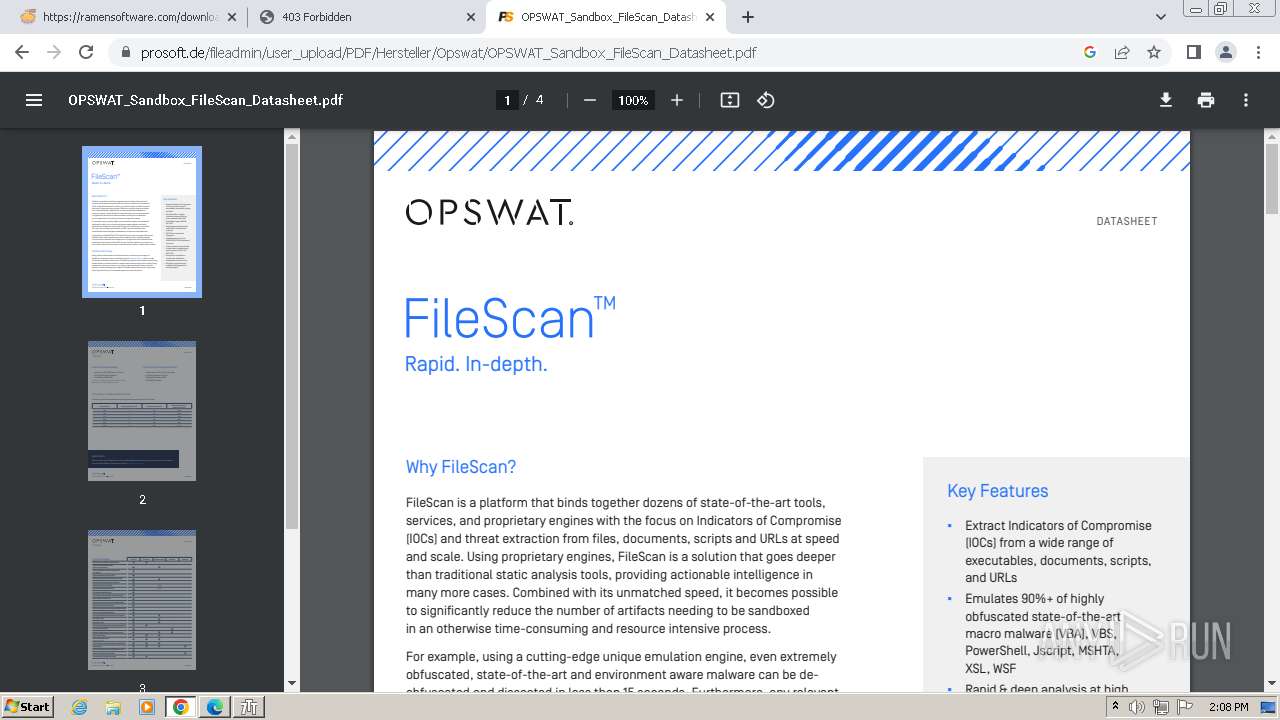Select page 3 thumbnail
The width and height of the screenshot is (1280, 720).
tap(142, 600)
